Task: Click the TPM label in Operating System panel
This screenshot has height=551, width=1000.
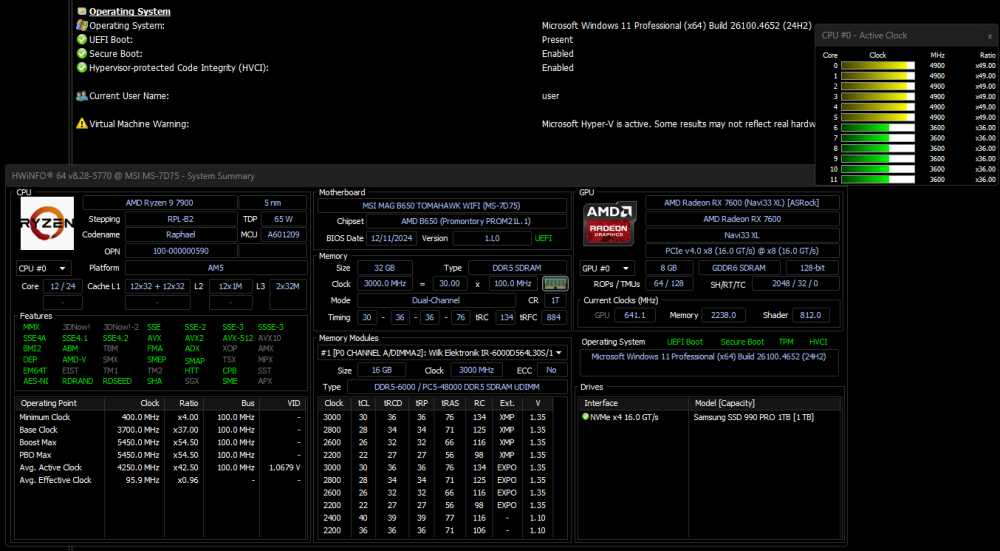Action: point(786,342)
